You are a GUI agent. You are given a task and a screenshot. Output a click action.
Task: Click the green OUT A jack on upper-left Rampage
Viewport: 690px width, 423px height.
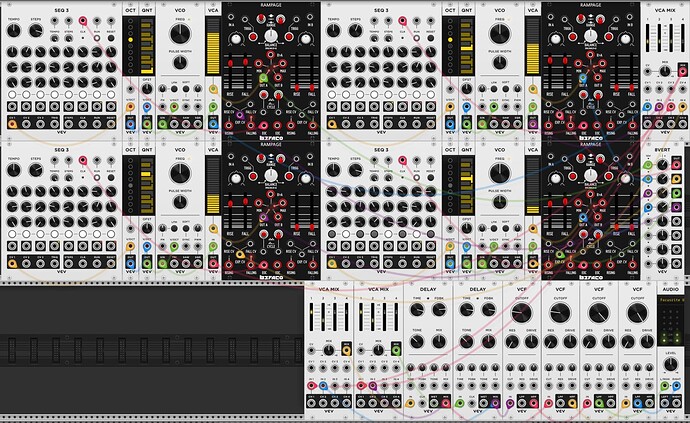(x=263, y=78)
